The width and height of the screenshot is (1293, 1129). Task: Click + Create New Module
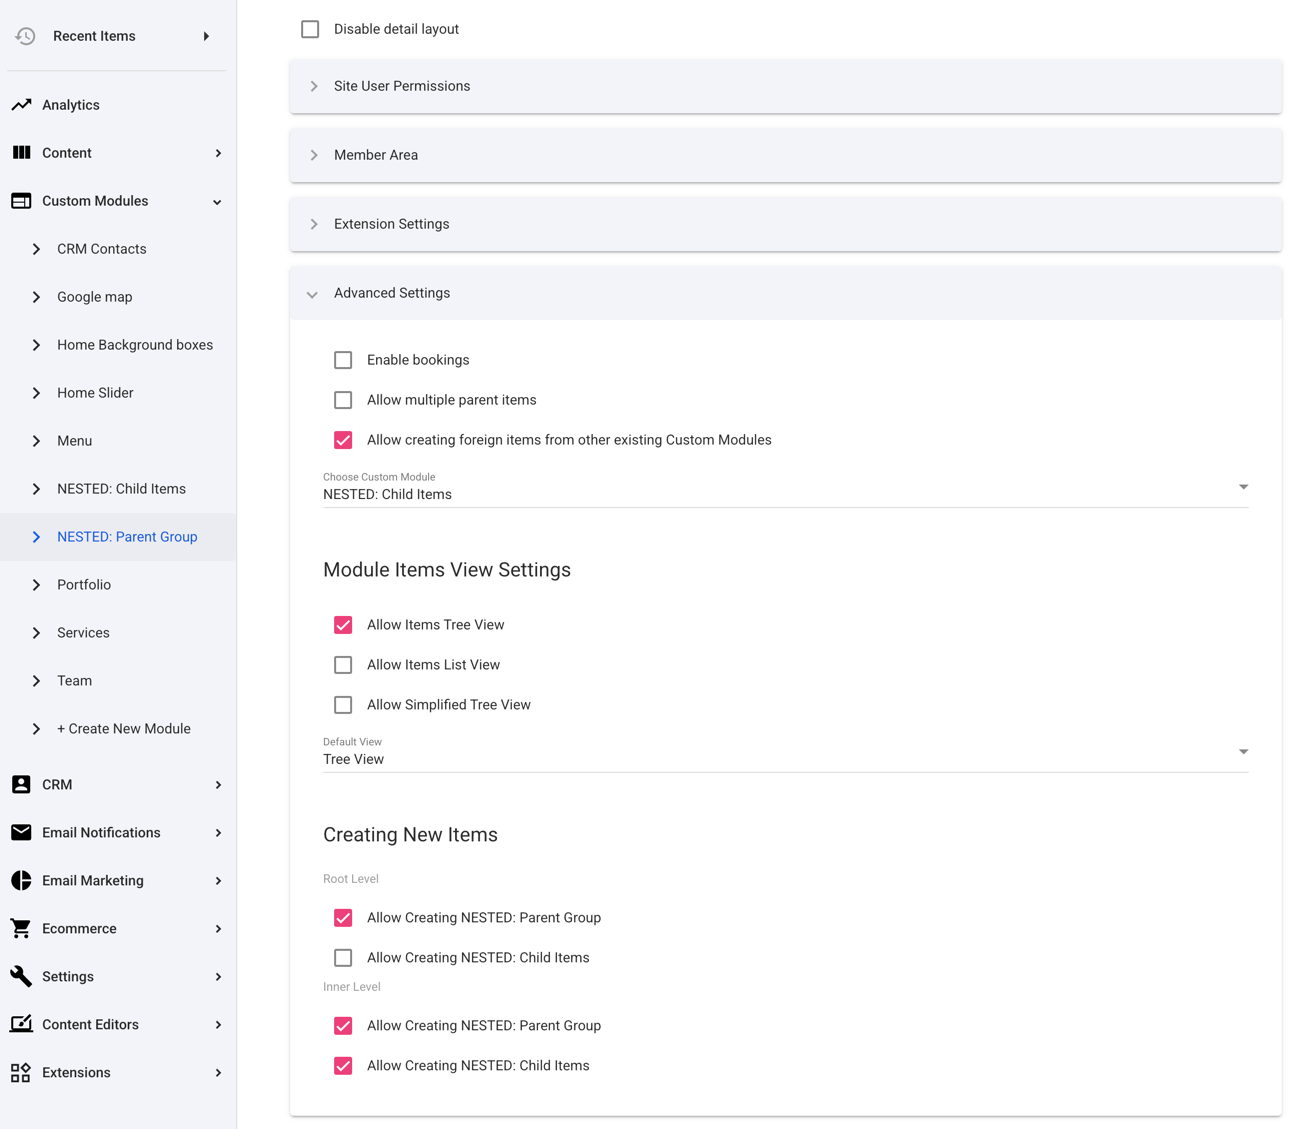point(124,728)
